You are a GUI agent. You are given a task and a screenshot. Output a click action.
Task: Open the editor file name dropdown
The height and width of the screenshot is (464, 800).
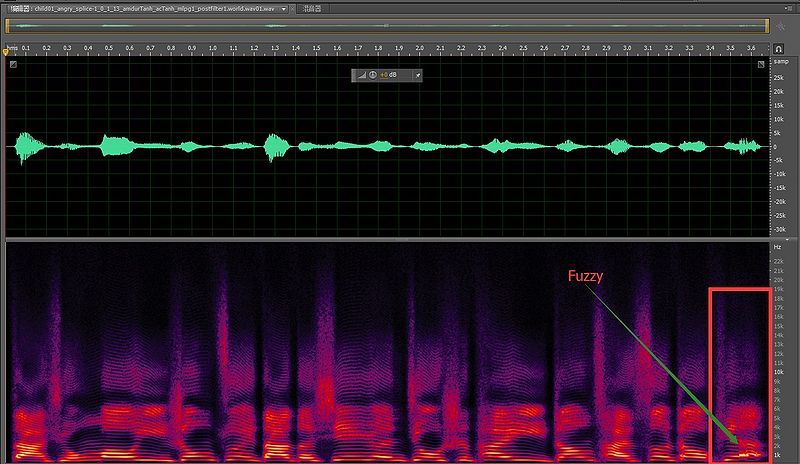(283, 7)
